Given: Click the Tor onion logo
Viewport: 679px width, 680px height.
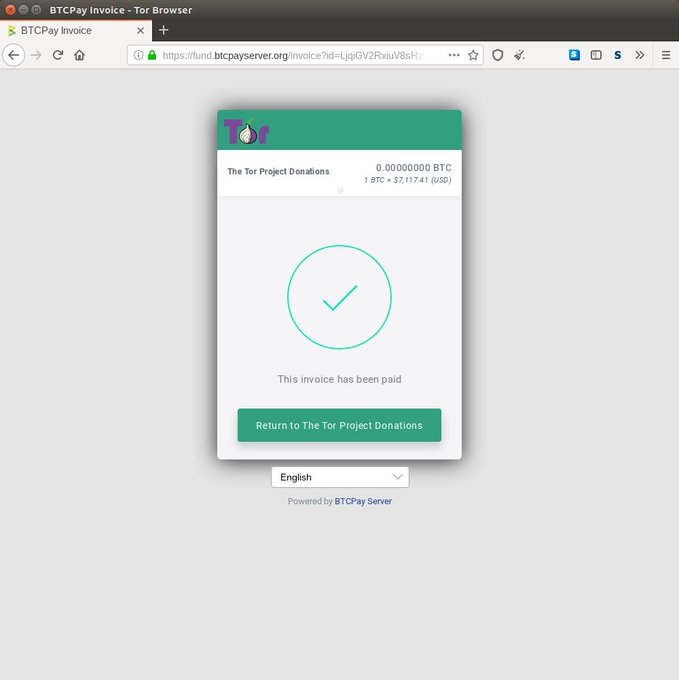Looking at the screenshot, I should [246, 131].
